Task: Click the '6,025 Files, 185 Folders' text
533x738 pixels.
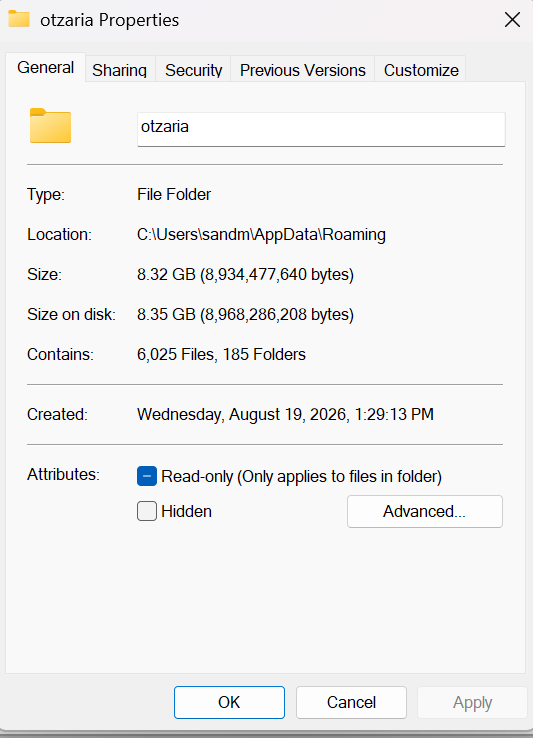Action: tap(221, 354)
